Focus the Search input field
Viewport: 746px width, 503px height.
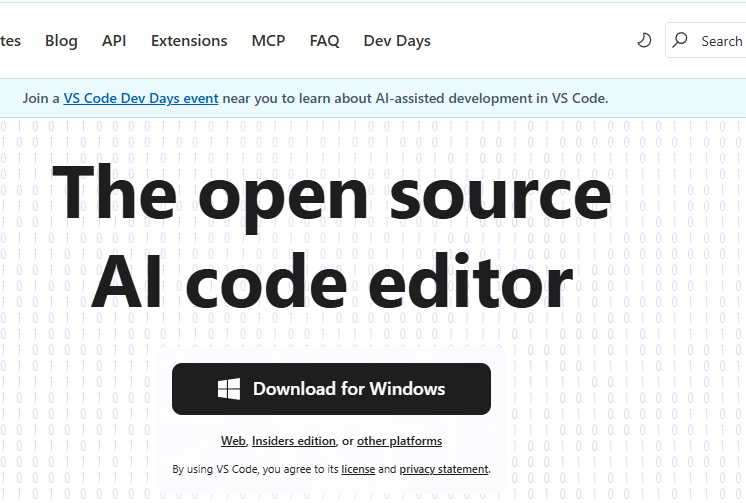(720, 41)
